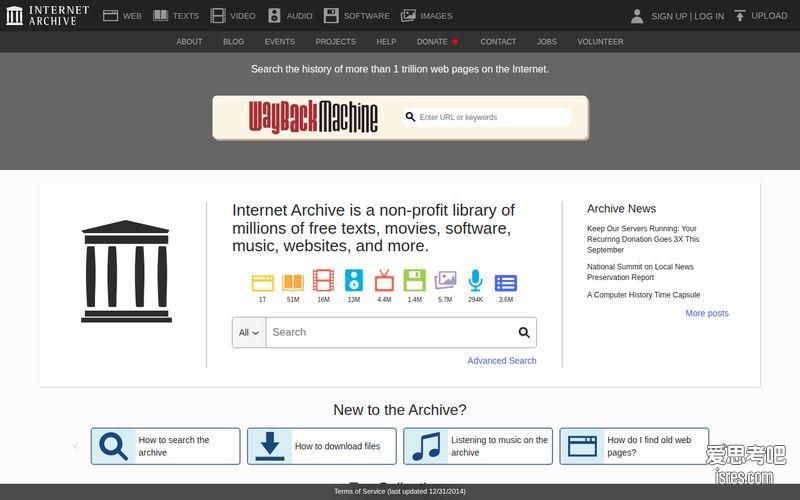Open the More posts link

pyautogui.click(x=707, y=313)
